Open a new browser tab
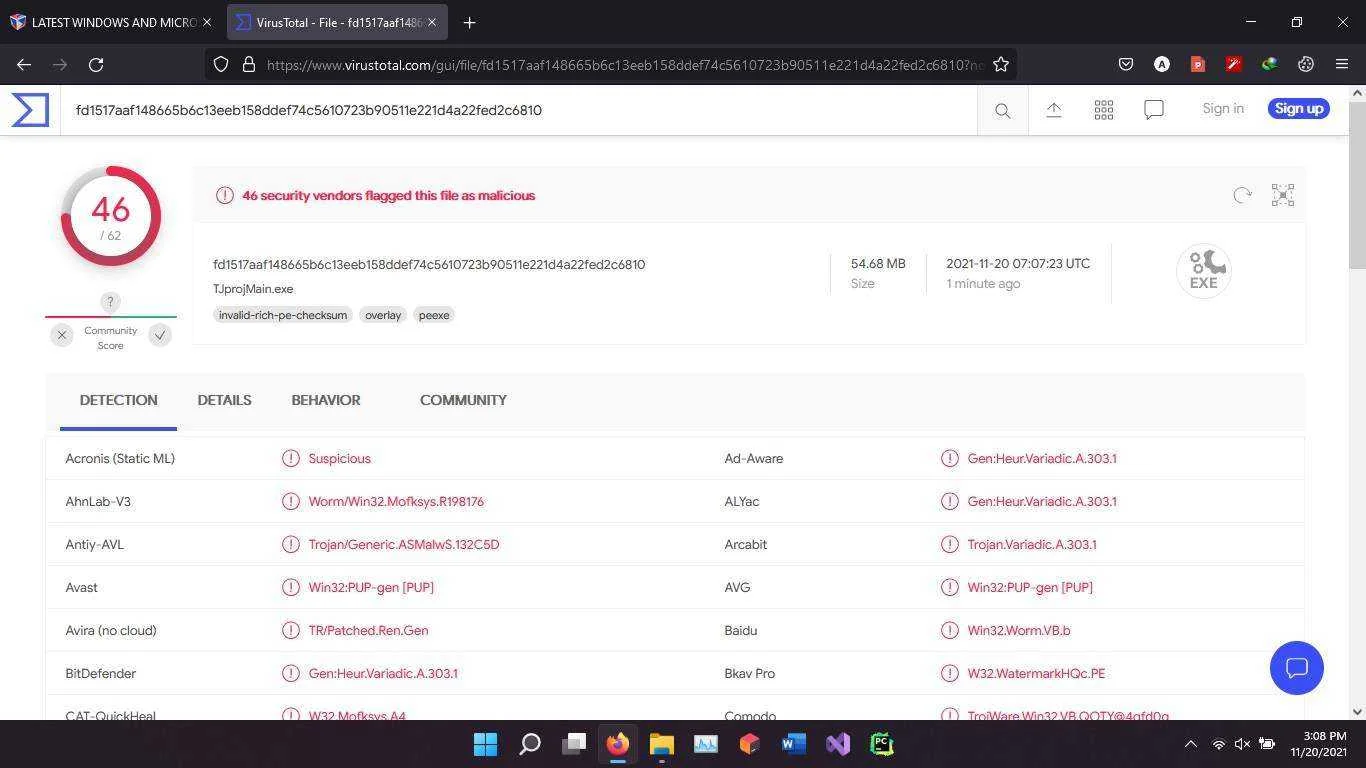Viewport: 1366px width, 768px height. (469, 22)
